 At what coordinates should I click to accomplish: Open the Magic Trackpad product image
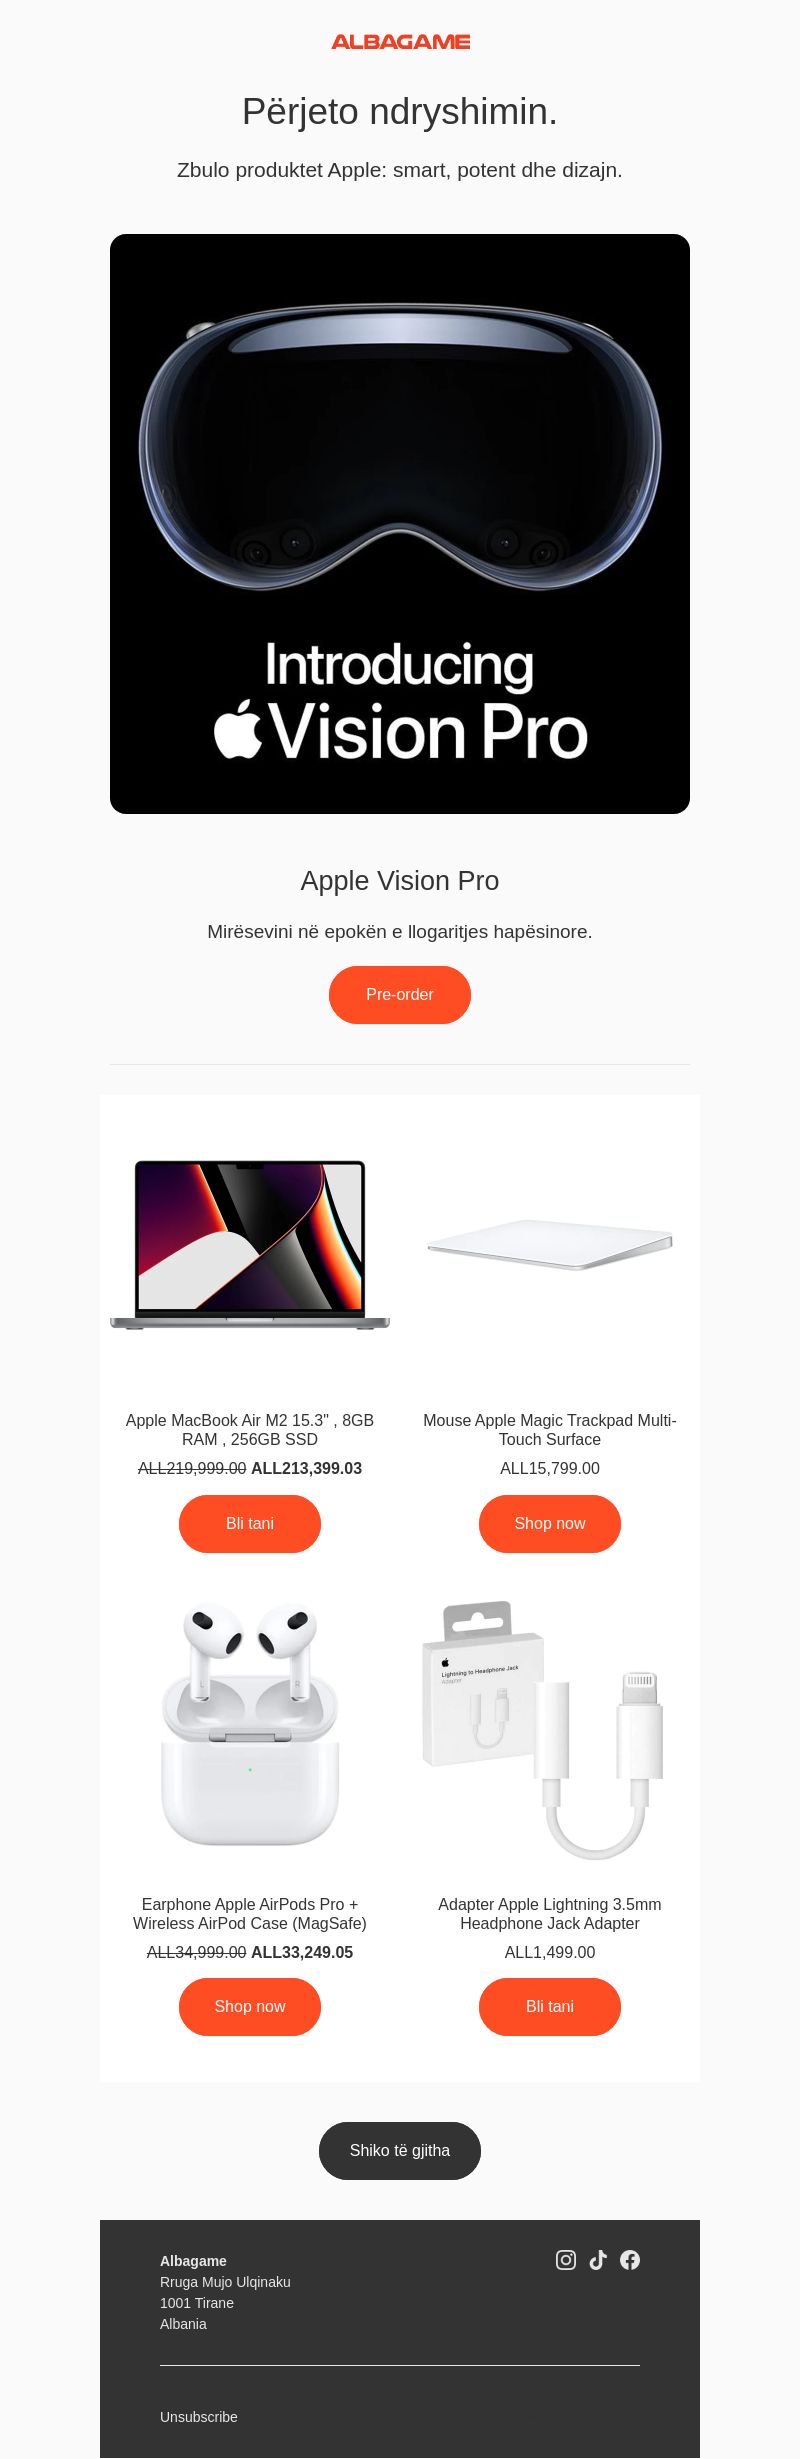(x=550, y=1245)
